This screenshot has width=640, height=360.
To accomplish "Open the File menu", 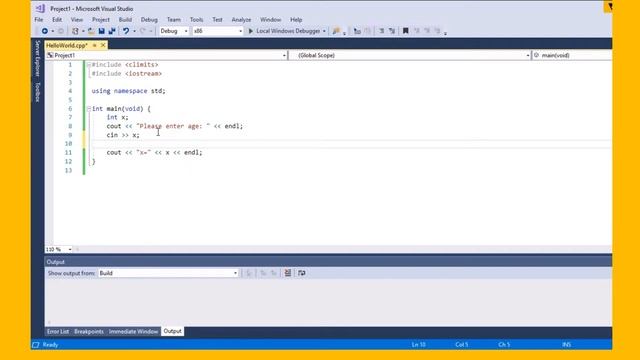I will tap(39, 20).
